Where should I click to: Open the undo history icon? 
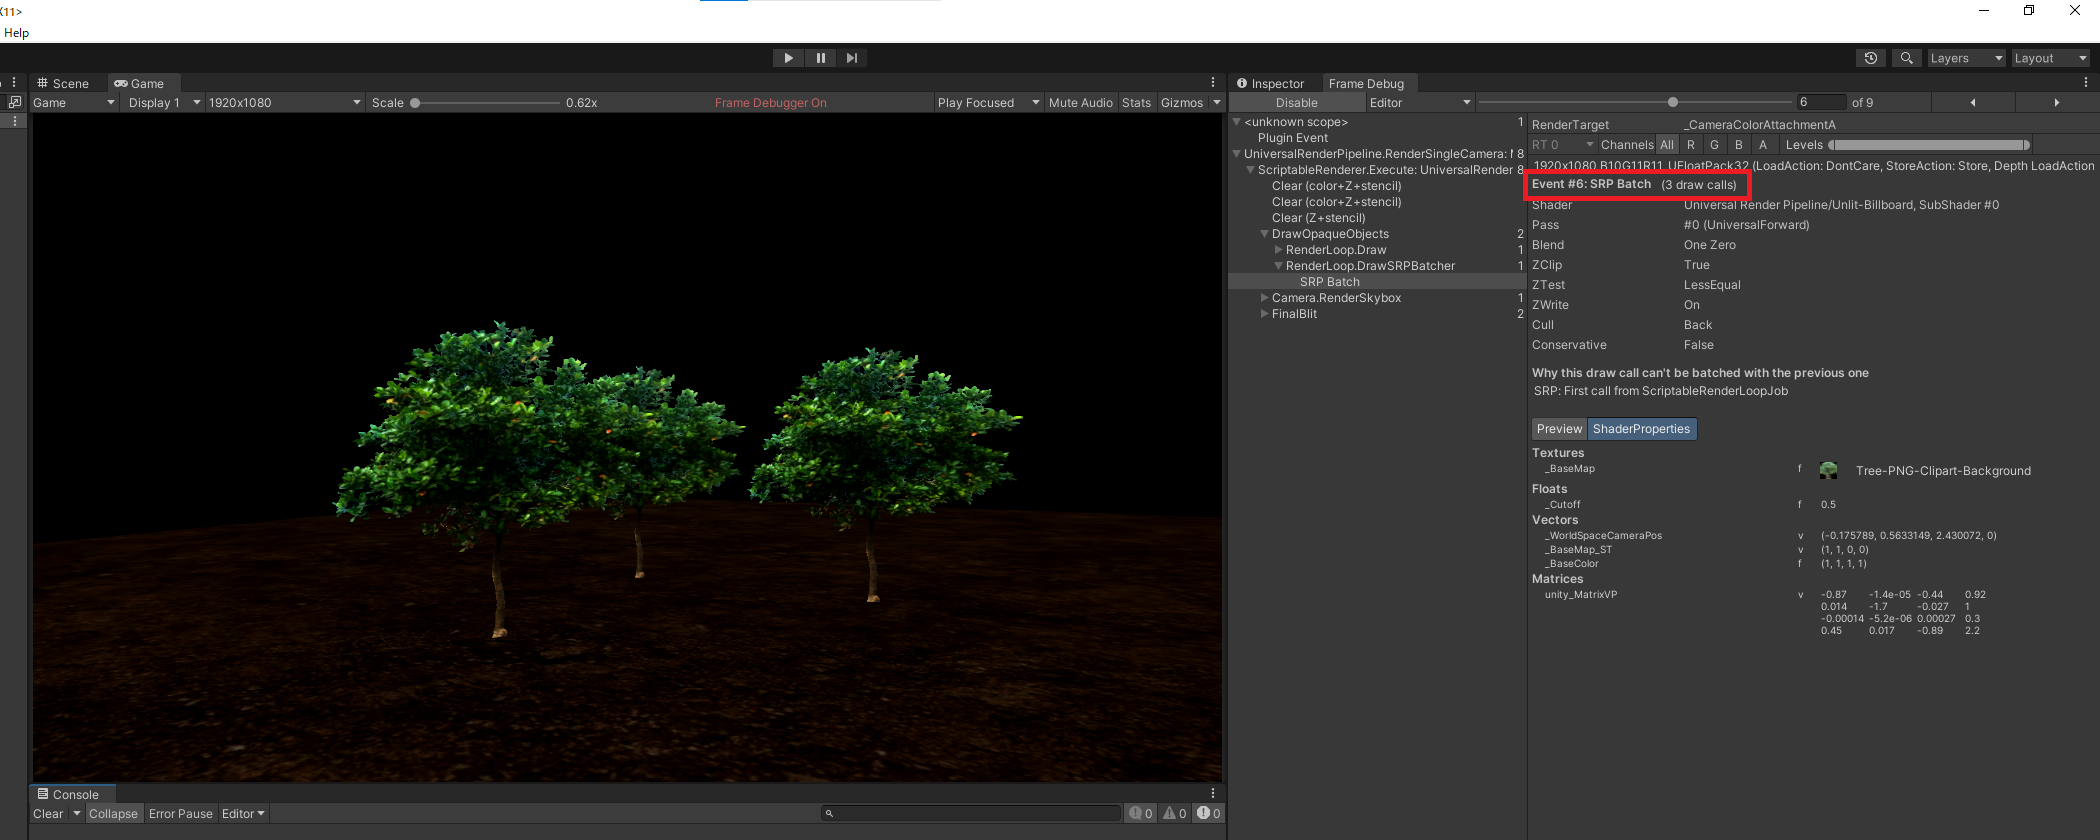[1870, 58]
